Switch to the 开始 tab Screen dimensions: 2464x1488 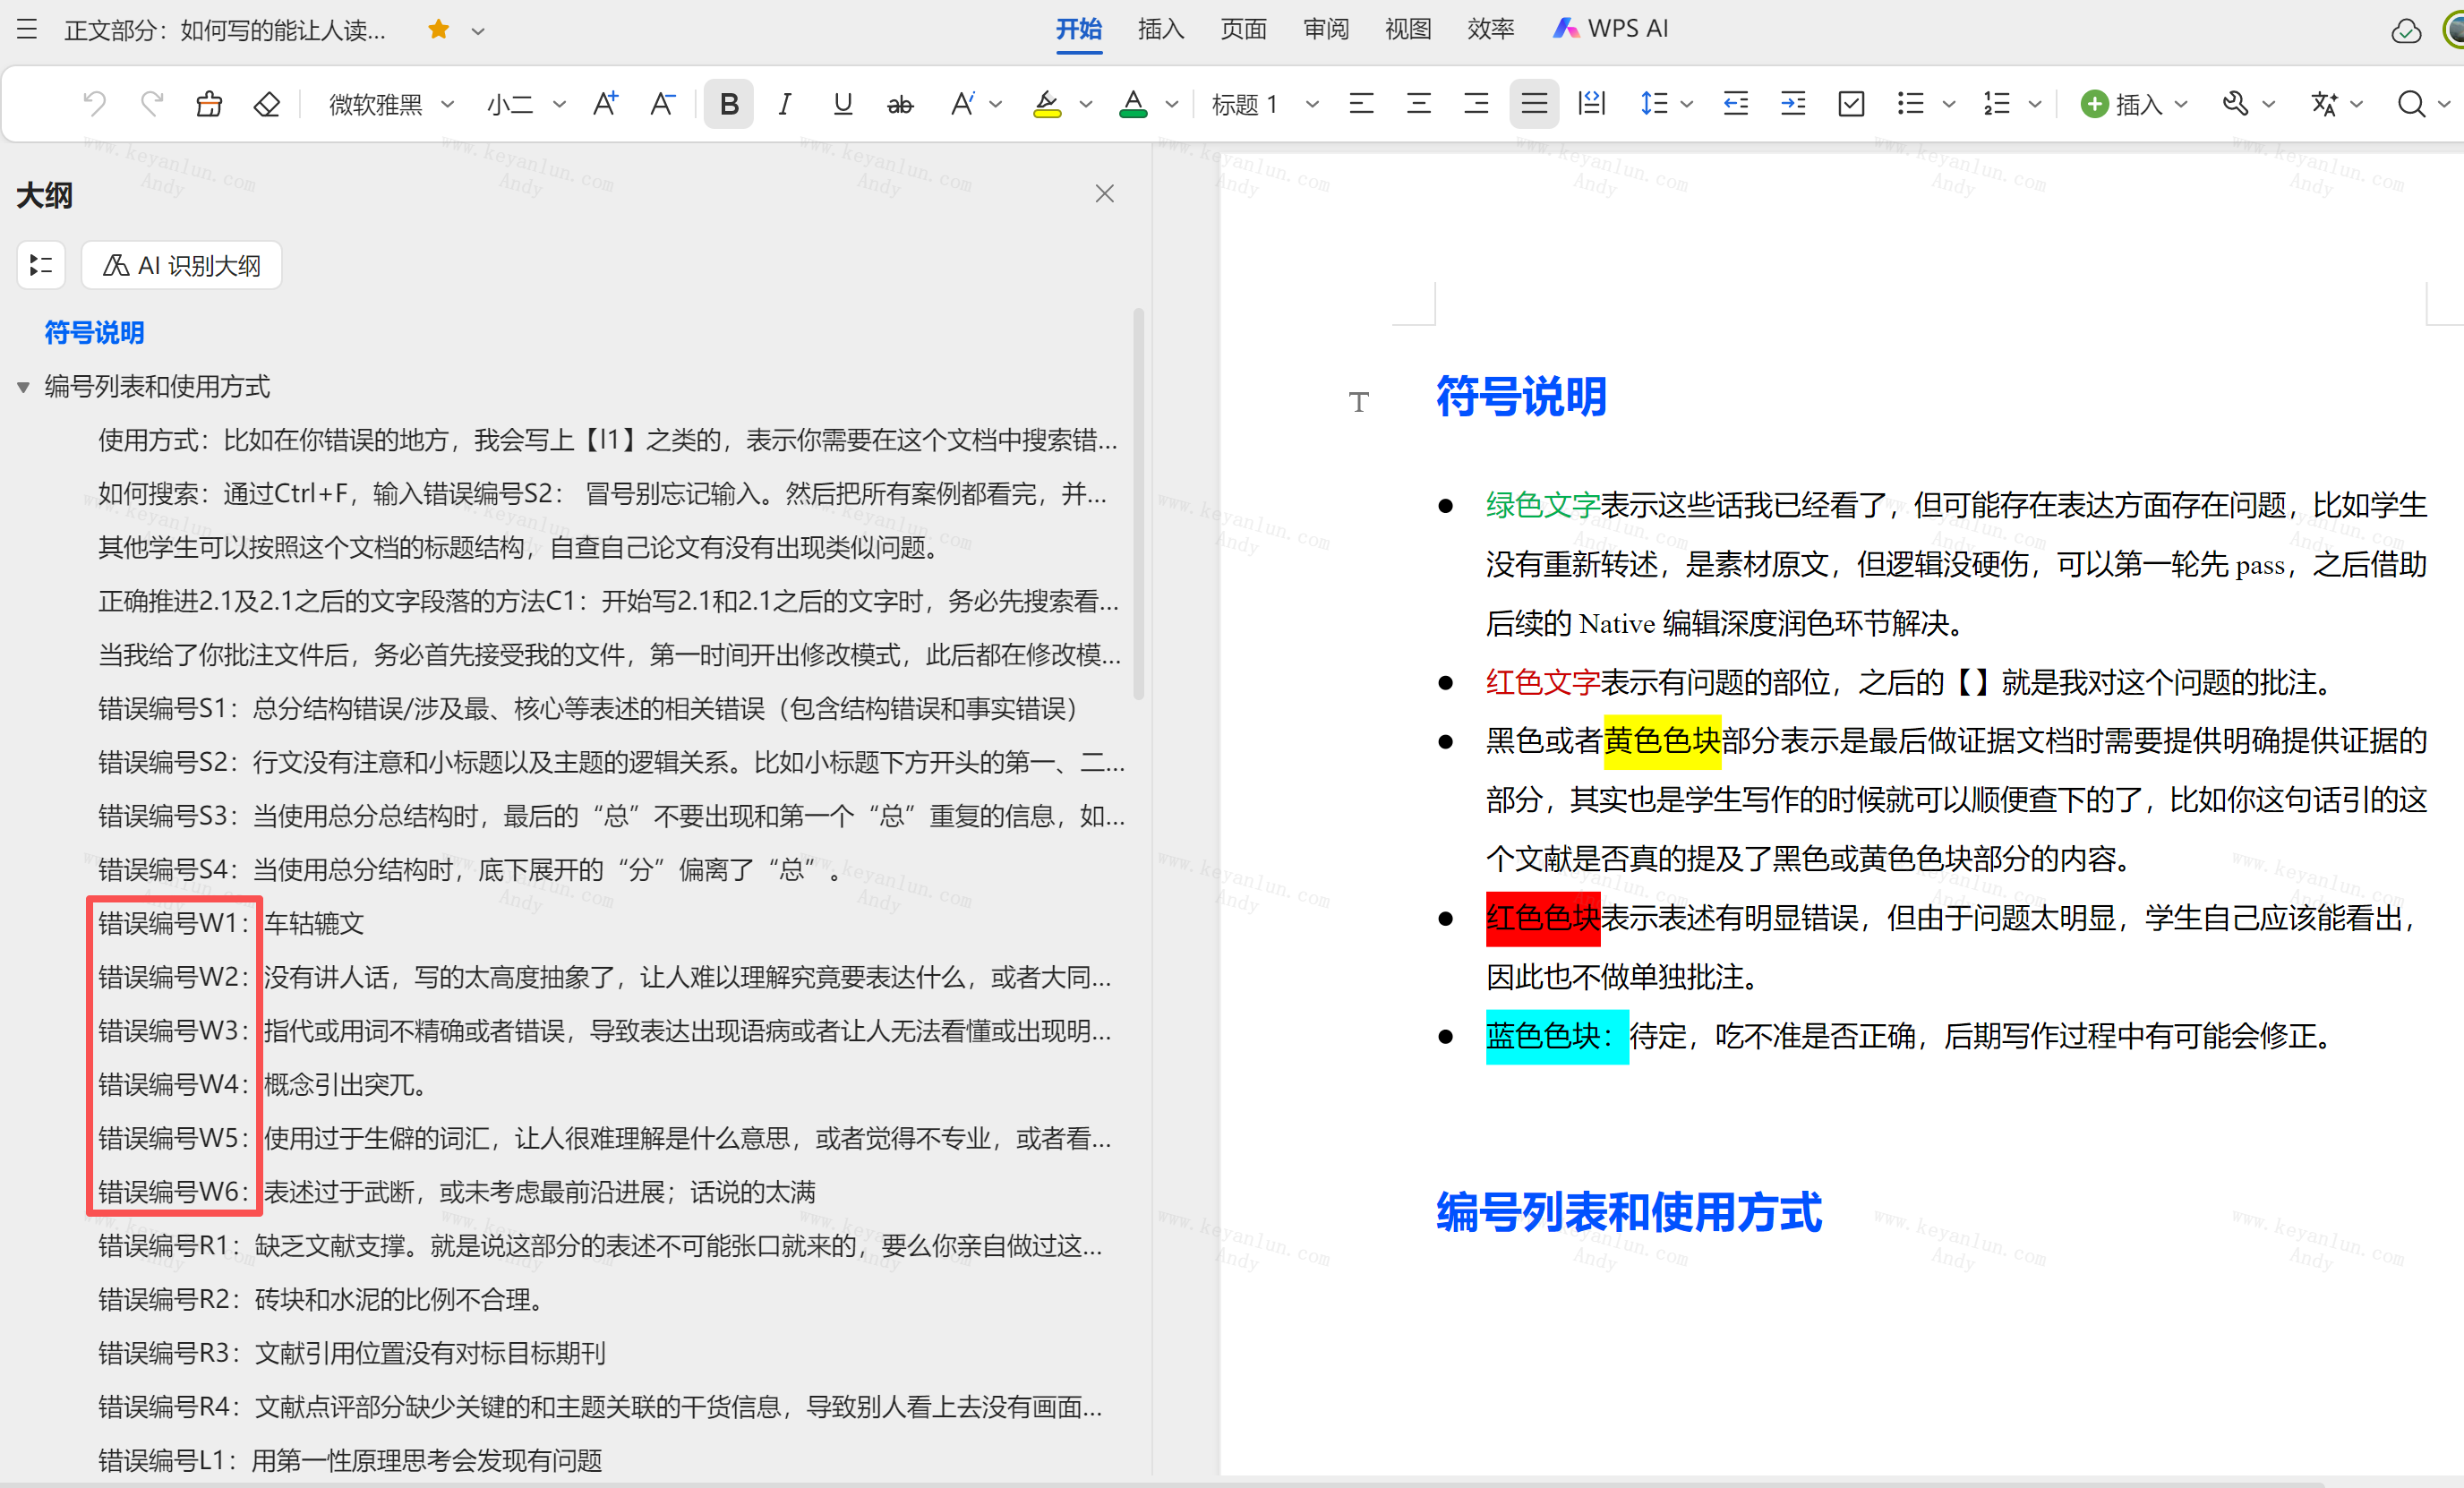(x=1079, y=29)
